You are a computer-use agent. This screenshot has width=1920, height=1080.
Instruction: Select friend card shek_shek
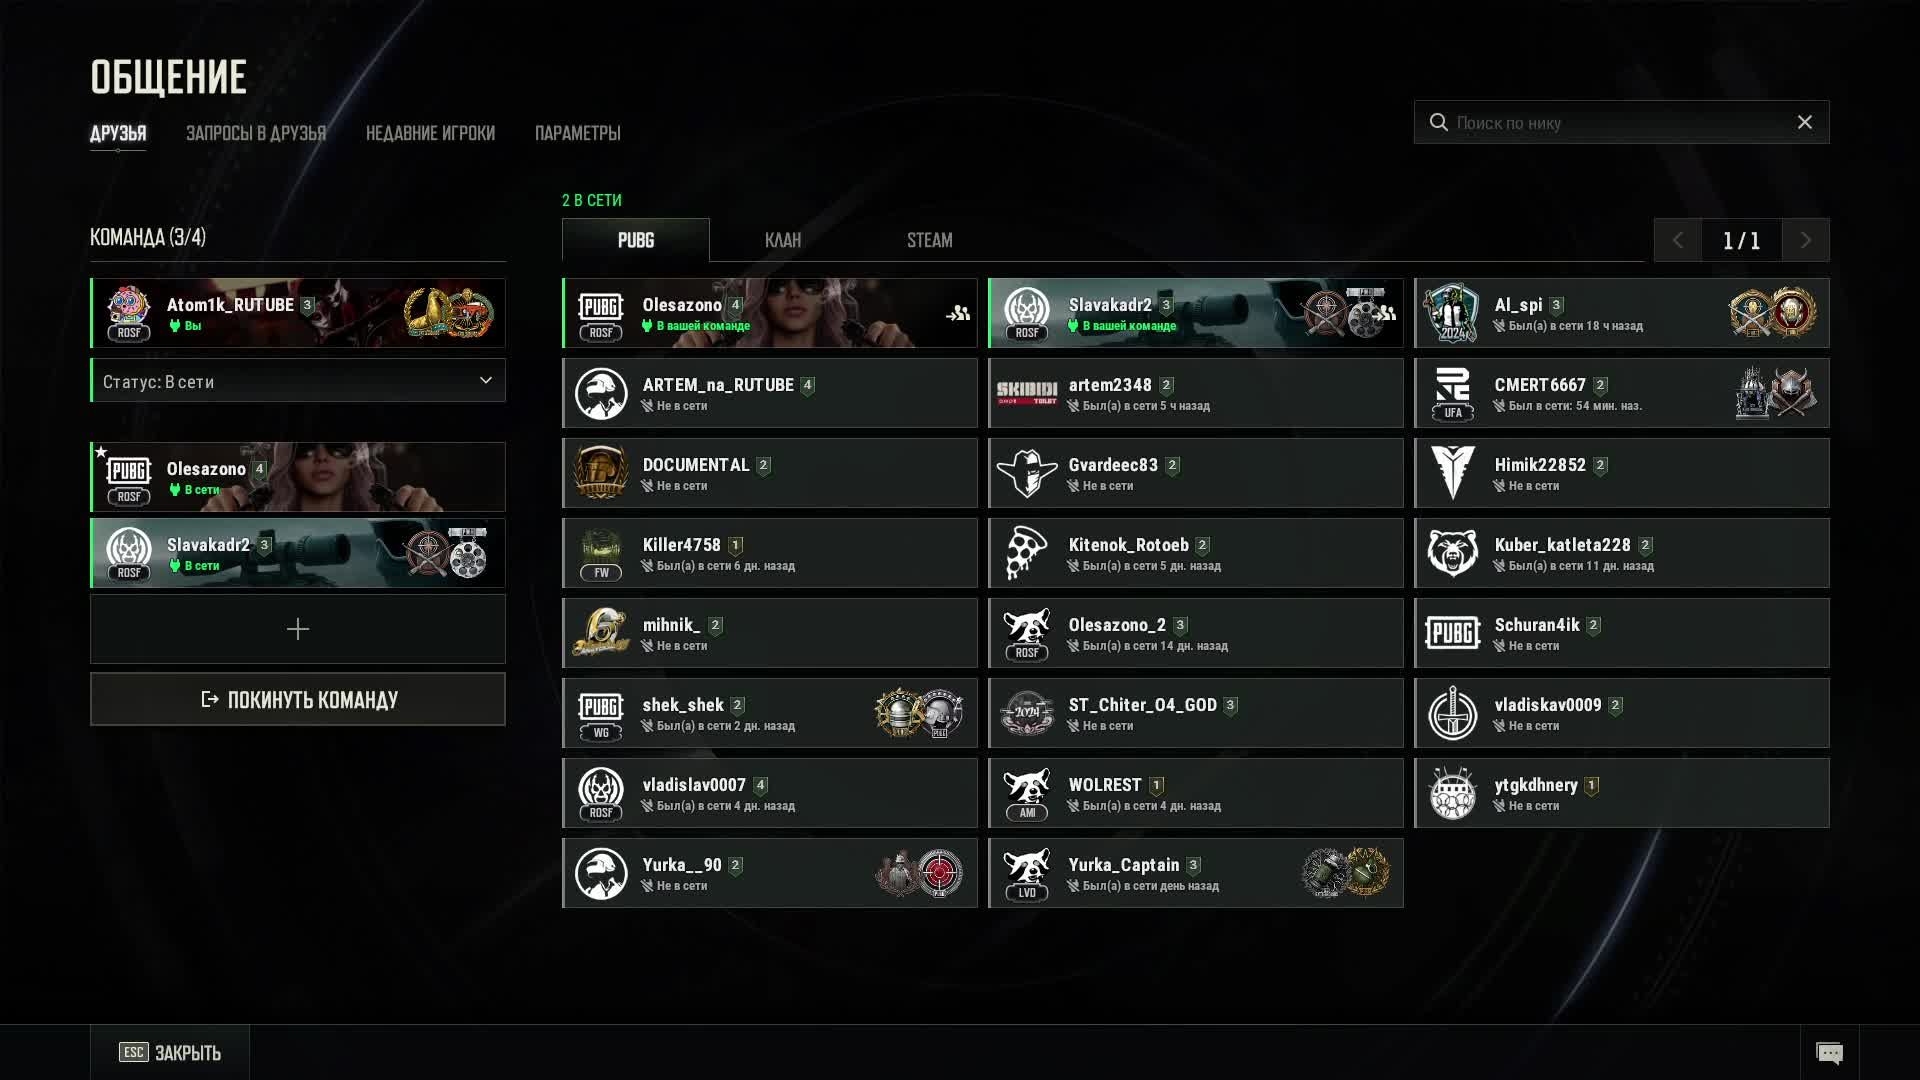click(770, 713)
